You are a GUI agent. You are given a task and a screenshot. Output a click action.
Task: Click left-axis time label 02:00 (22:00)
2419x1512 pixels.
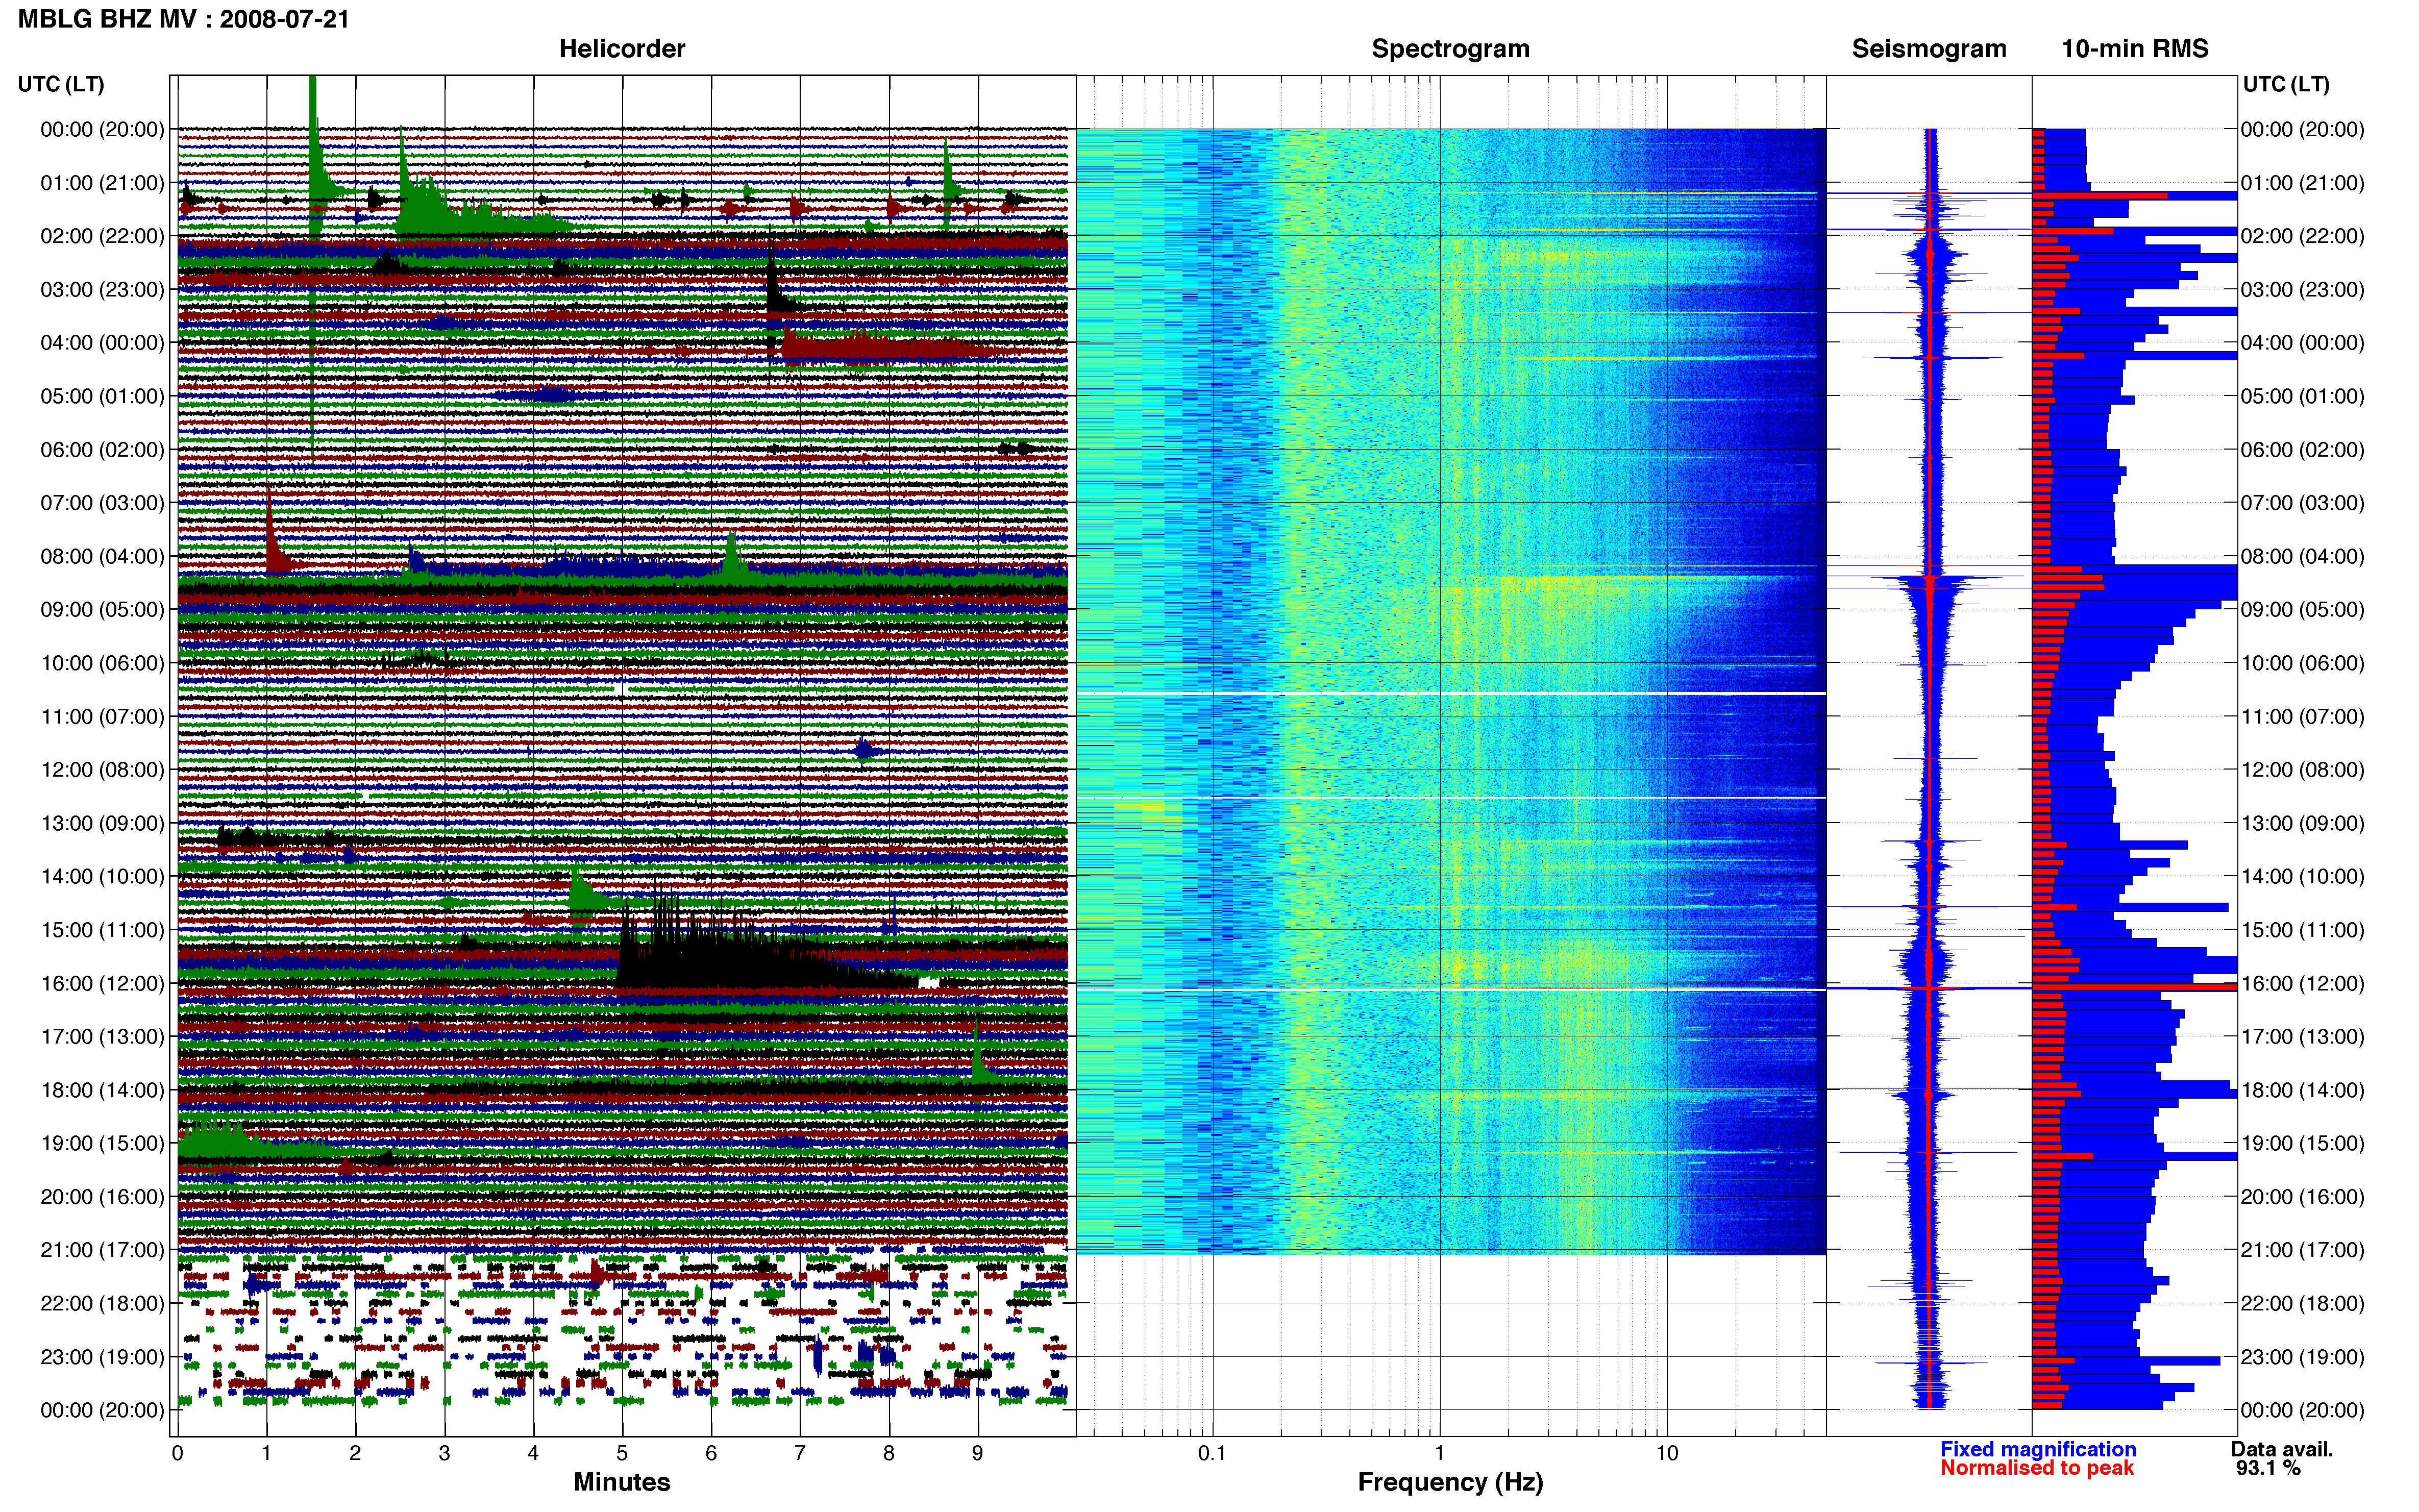pyautogui.click(x=102, y=236)
